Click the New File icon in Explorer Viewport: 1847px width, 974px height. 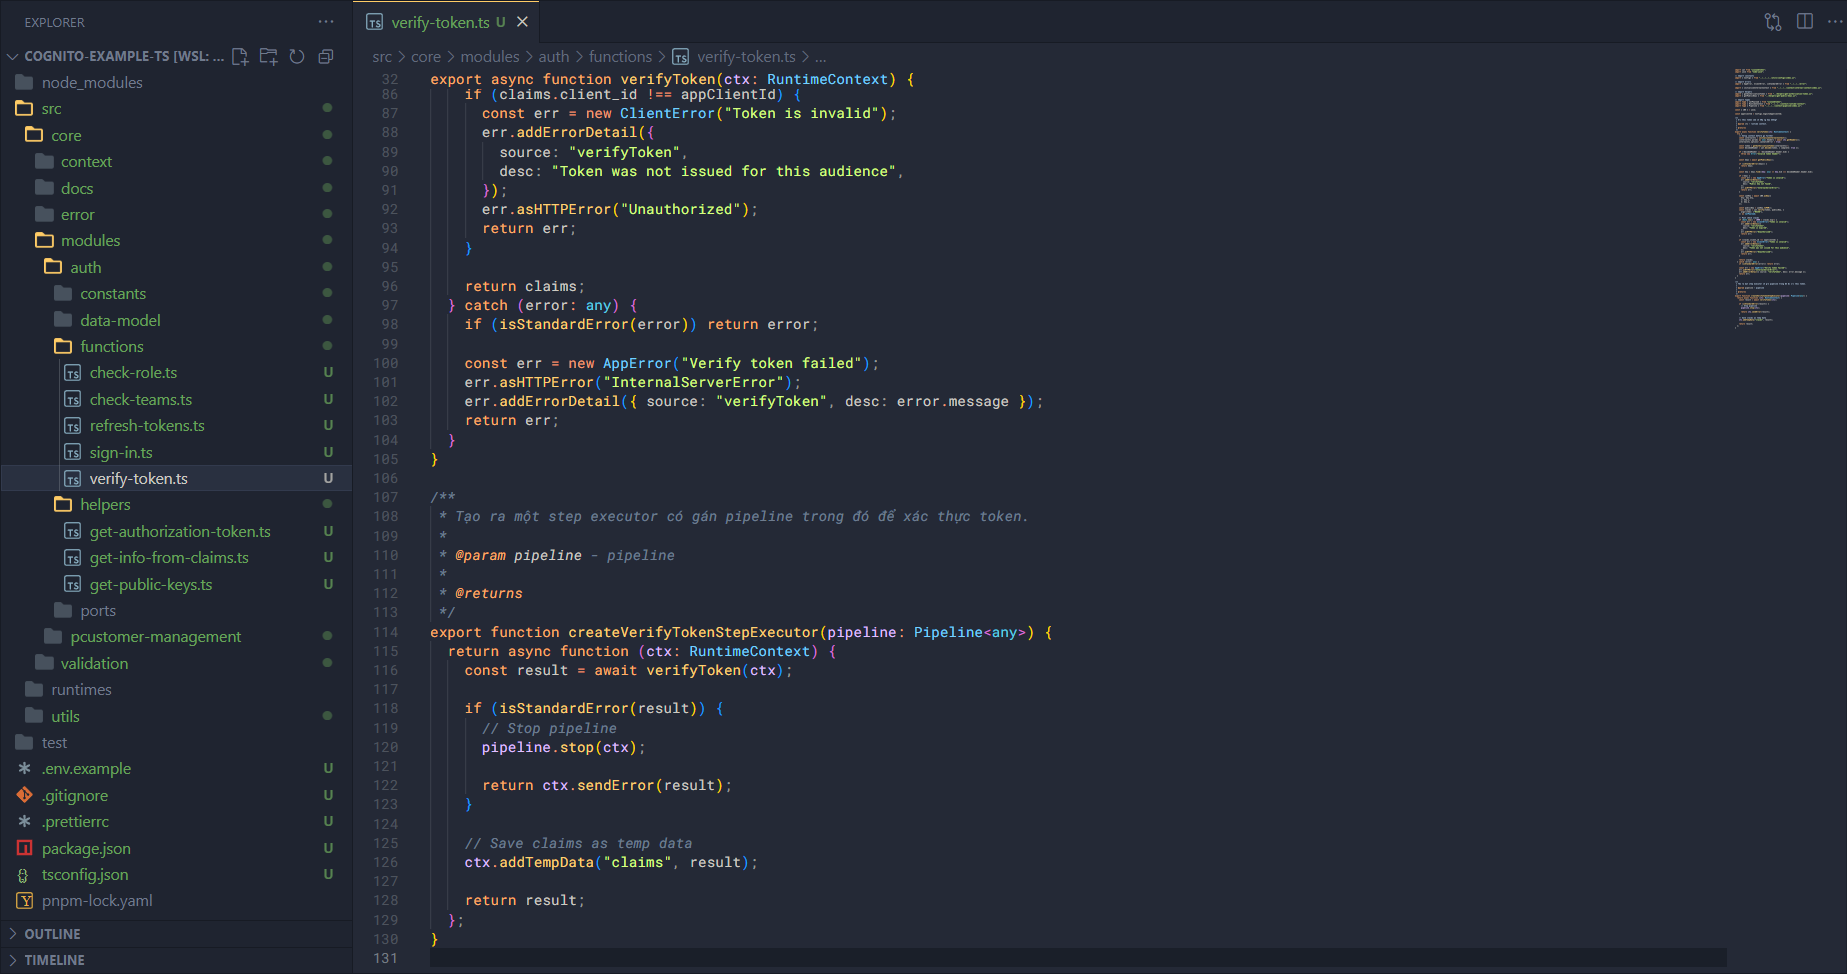[240, 57]
